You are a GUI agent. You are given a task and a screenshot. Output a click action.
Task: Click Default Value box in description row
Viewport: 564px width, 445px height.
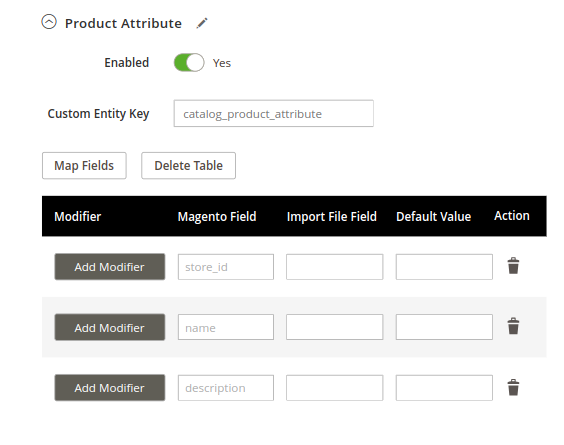(444, 388)
